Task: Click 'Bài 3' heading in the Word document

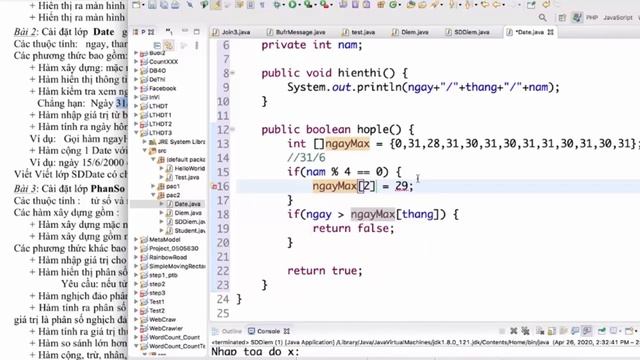Action: click(x=26, y=189)
